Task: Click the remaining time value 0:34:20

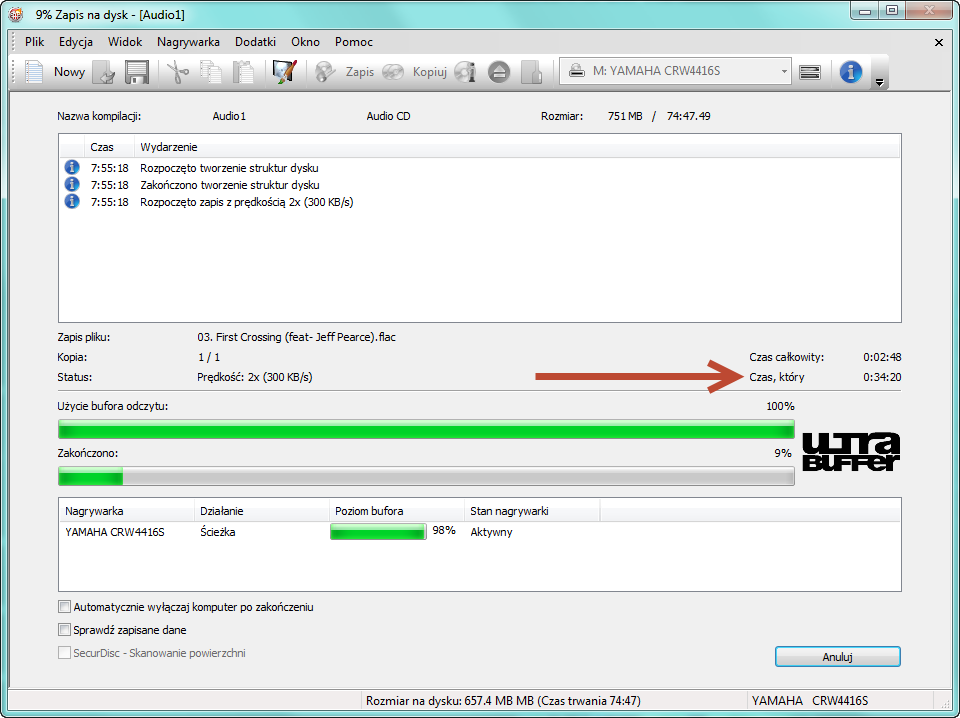Action: click(x=882, y=377)
